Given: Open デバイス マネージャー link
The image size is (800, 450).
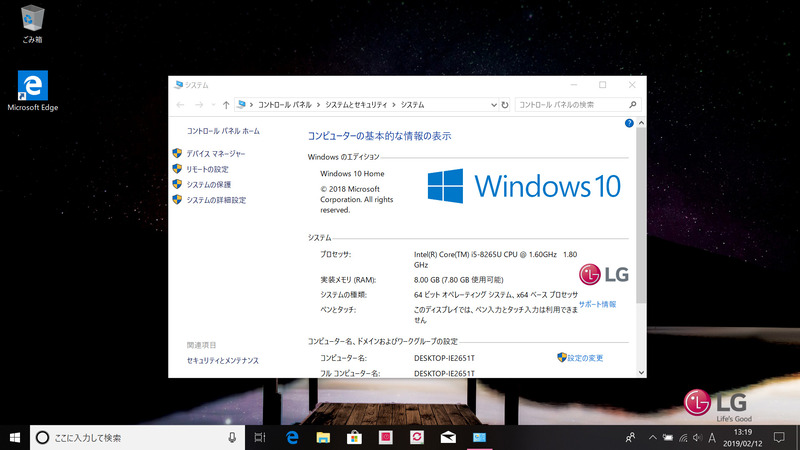Looking at the screenshot, I should [215, 154].
